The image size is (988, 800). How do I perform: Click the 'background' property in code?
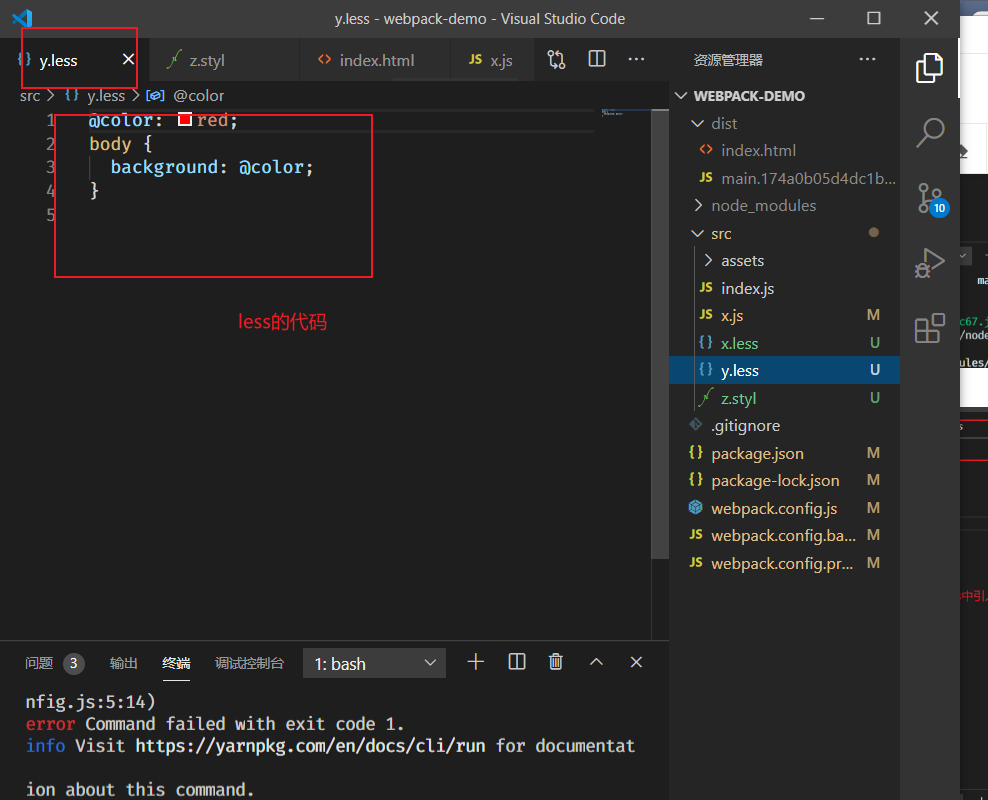click(164, 167)
